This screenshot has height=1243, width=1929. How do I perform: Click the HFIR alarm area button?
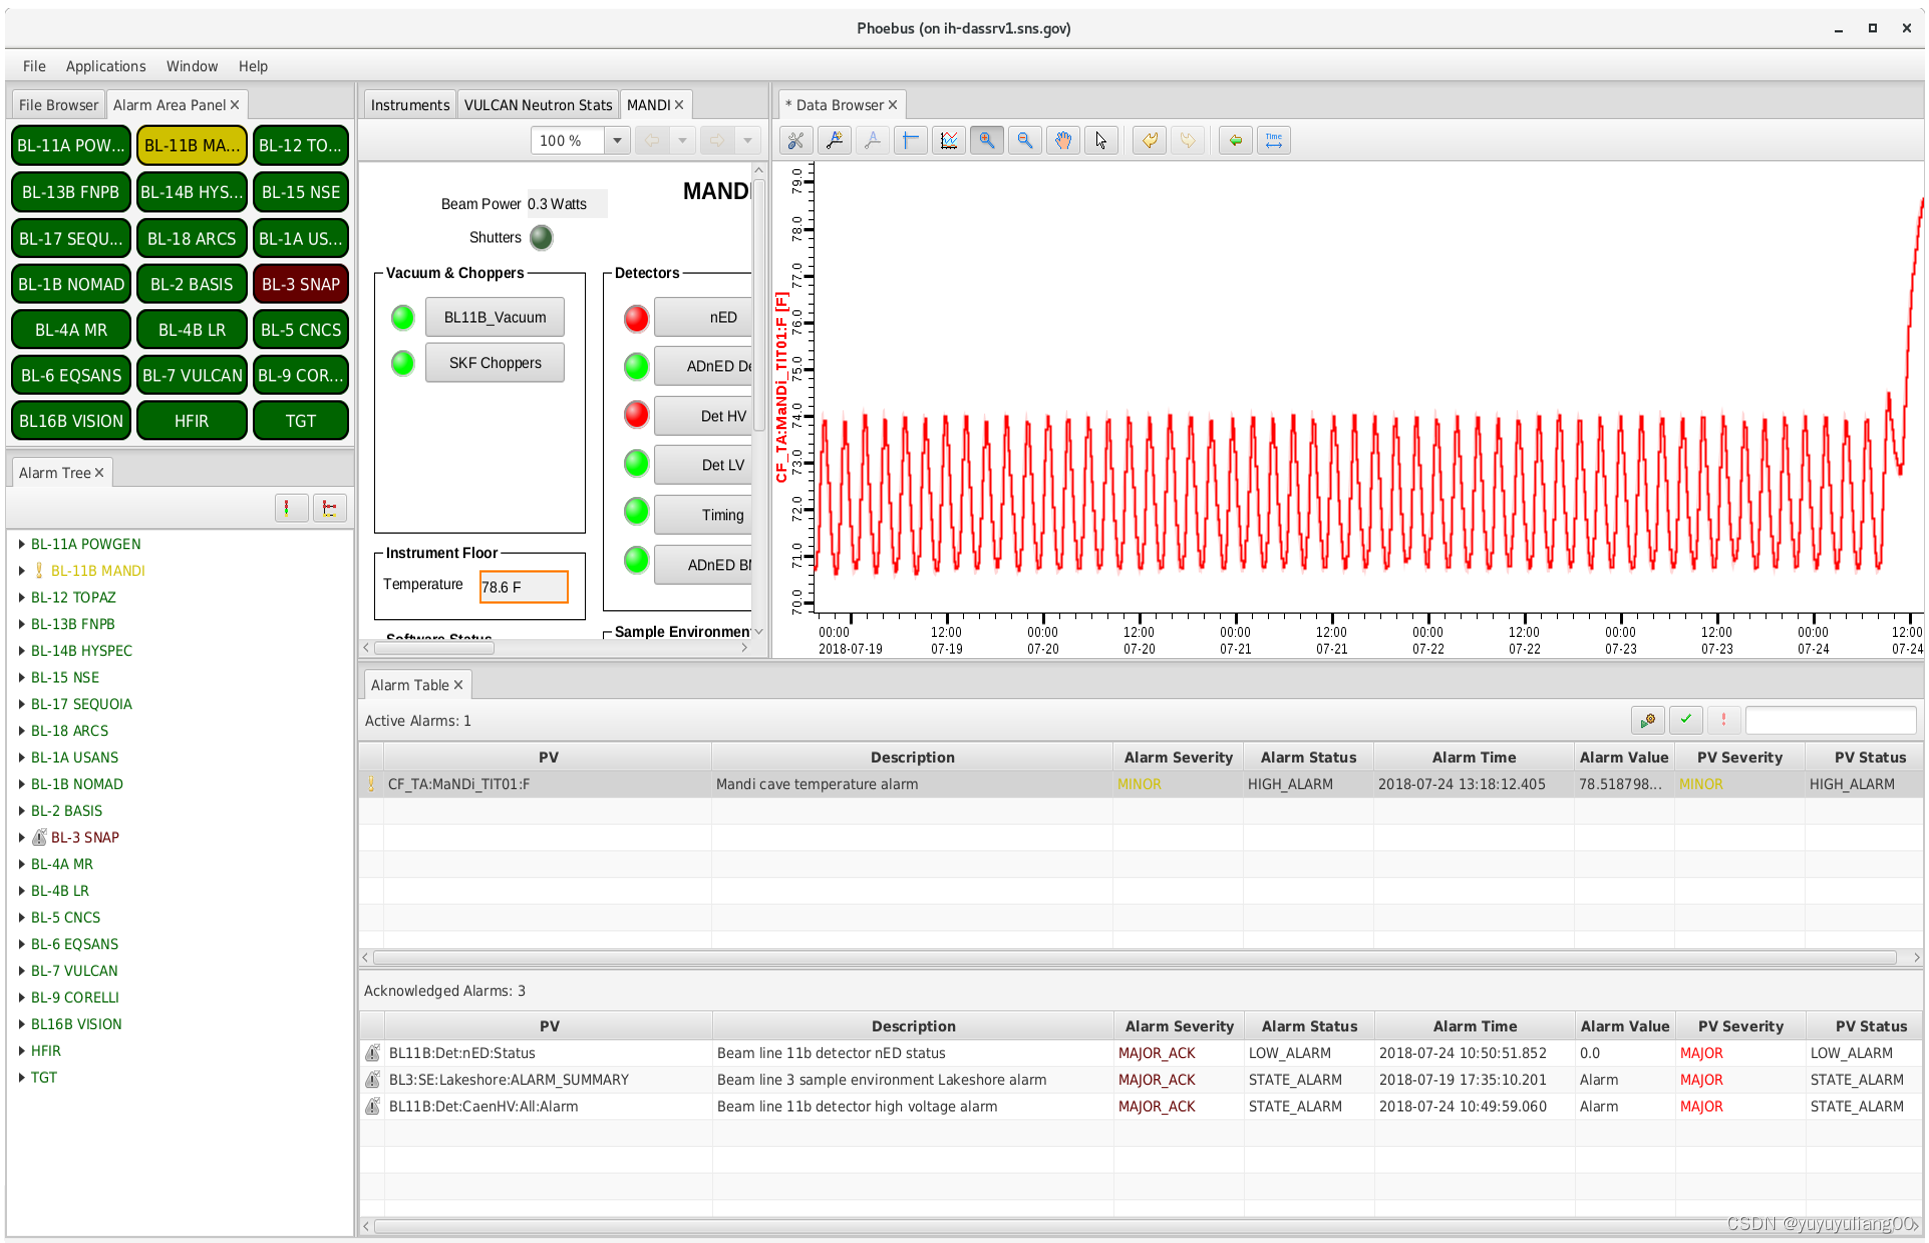[x=192, y=421]
